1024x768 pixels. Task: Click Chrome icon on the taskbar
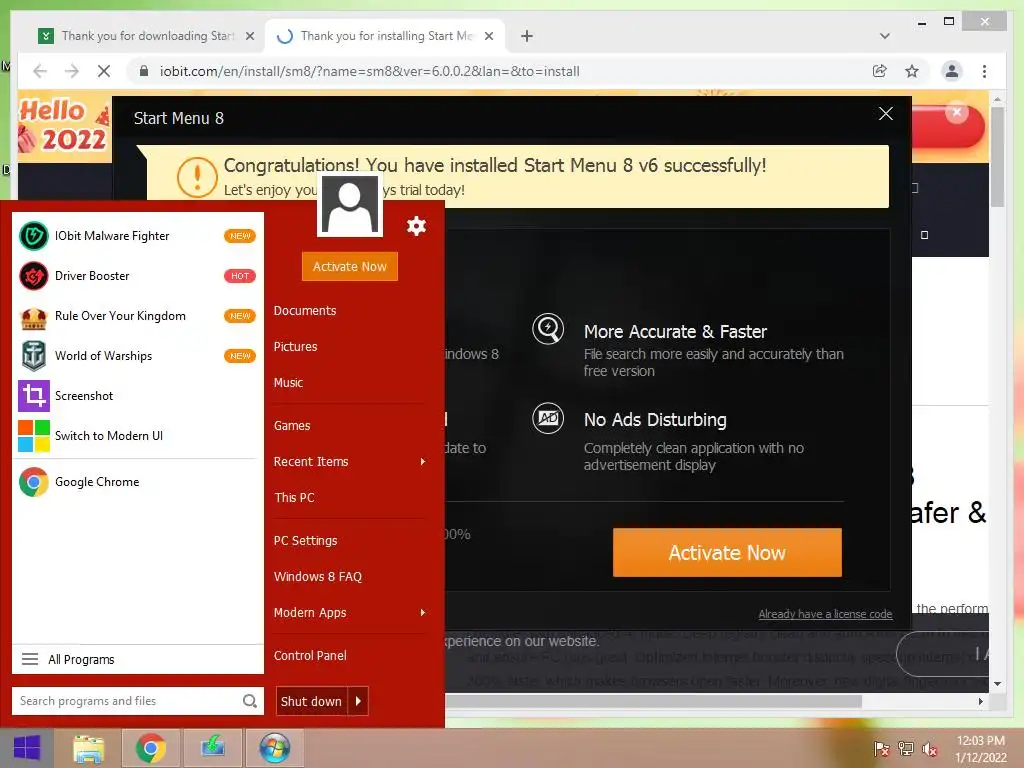coord(150,748)
